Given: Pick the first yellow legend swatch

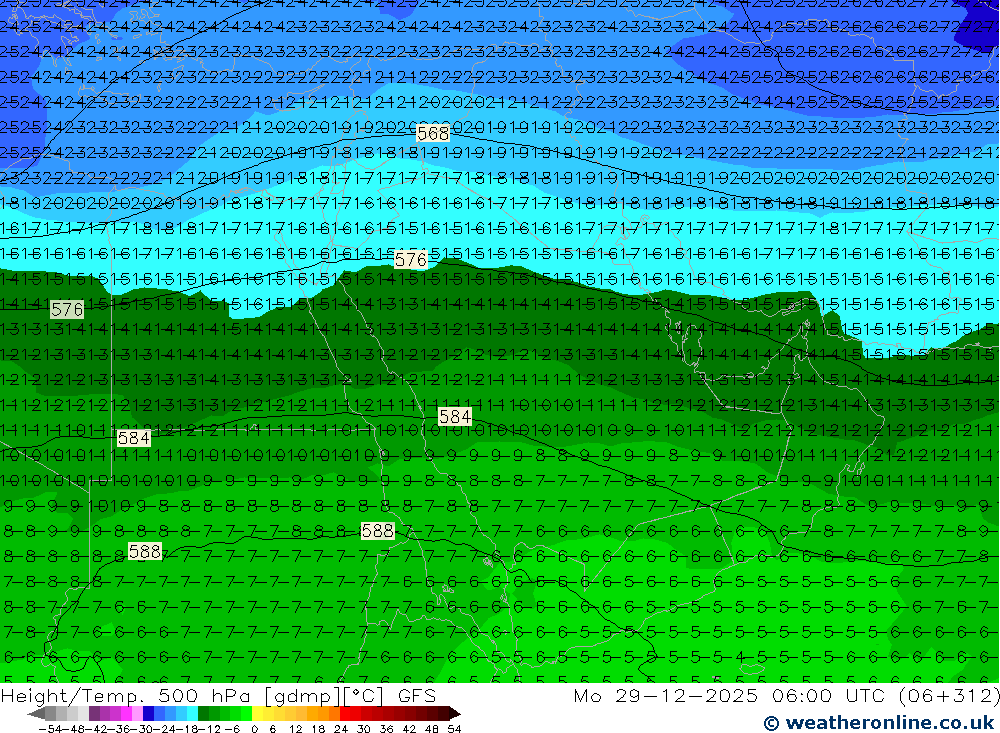Looking at the screenshot, I should (x=257, y=713).
